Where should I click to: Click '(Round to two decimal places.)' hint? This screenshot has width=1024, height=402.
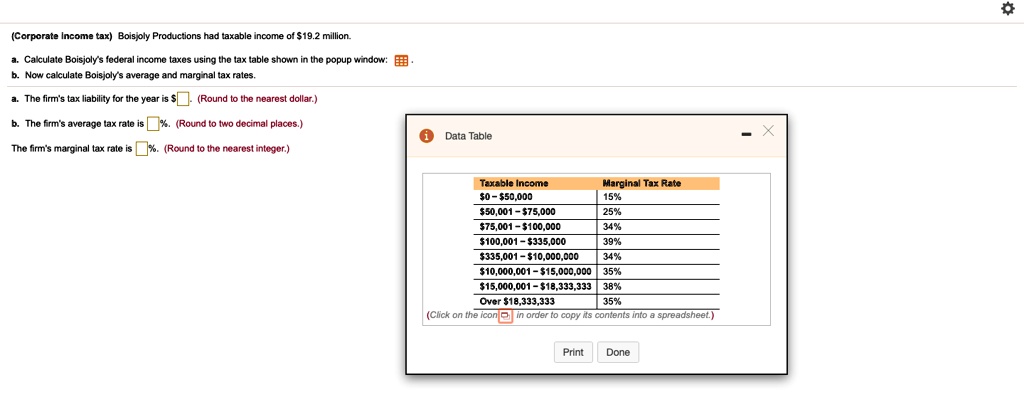[239, 123]
